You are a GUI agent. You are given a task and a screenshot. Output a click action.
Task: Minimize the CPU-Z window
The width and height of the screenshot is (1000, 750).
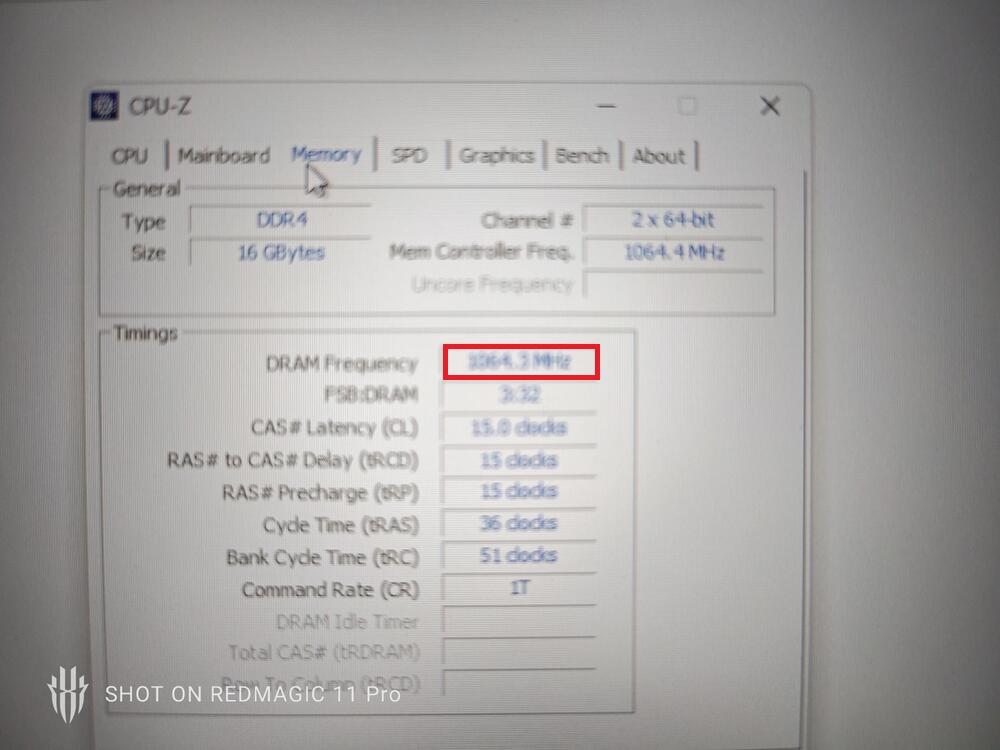point(607,106)
